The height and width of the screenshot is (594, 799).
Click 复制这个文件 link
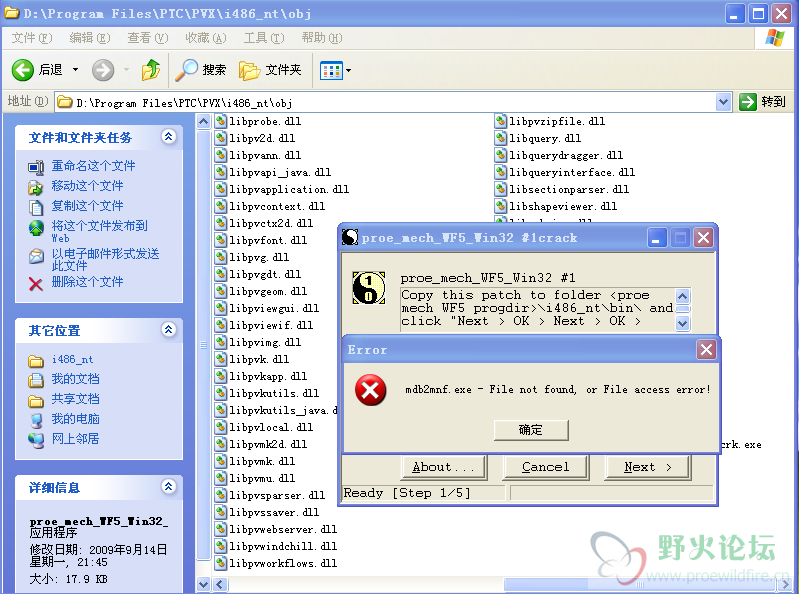pyautogui.click(x=87, y=205)
